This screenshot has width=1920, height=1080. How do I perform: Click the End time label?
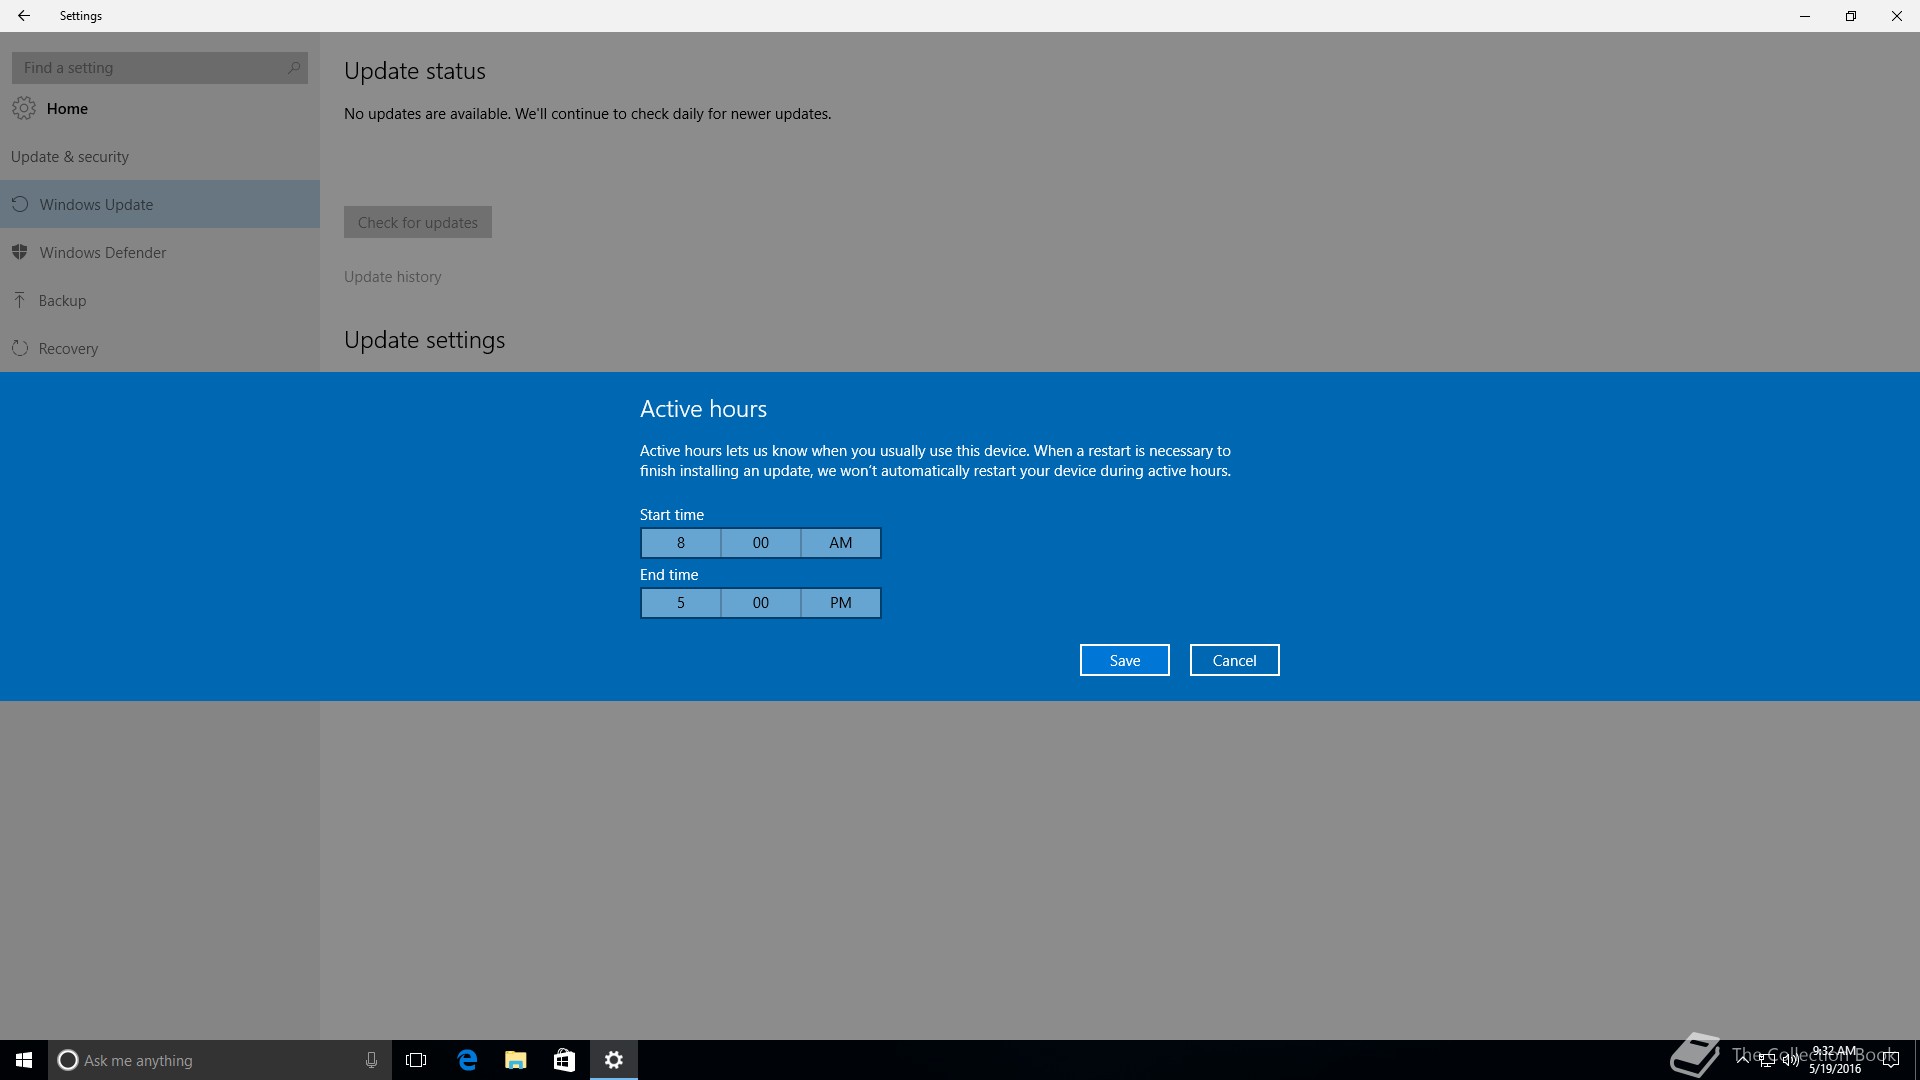pyautogui.click(x=669, y=575)
